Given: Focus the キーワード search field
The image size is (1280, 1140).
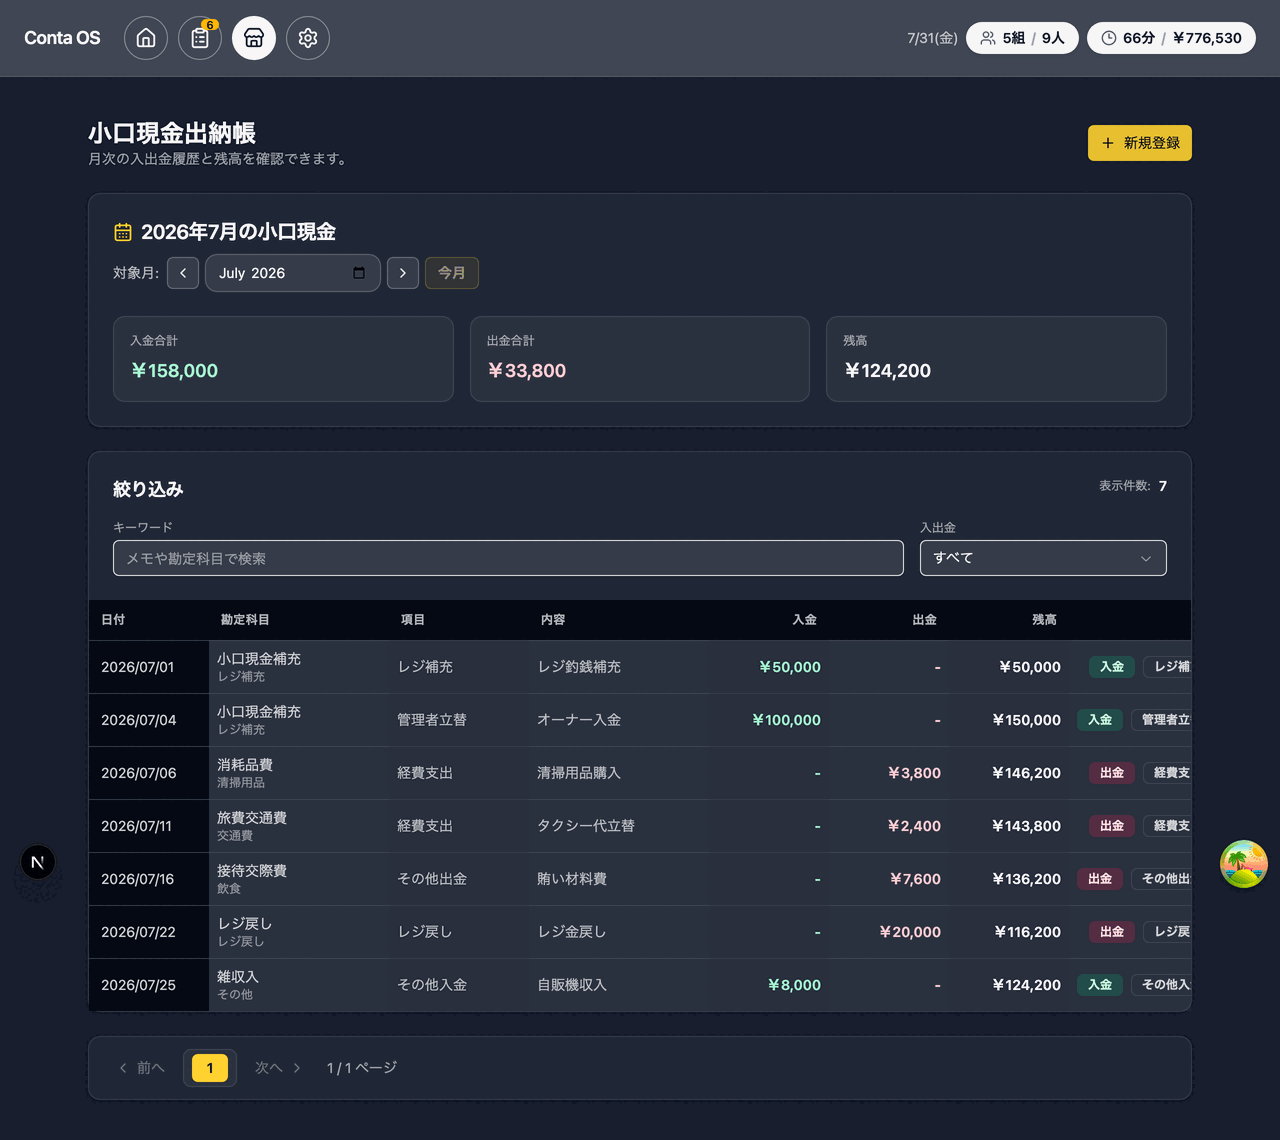Looking at the screenshot, I should point(508,558).
